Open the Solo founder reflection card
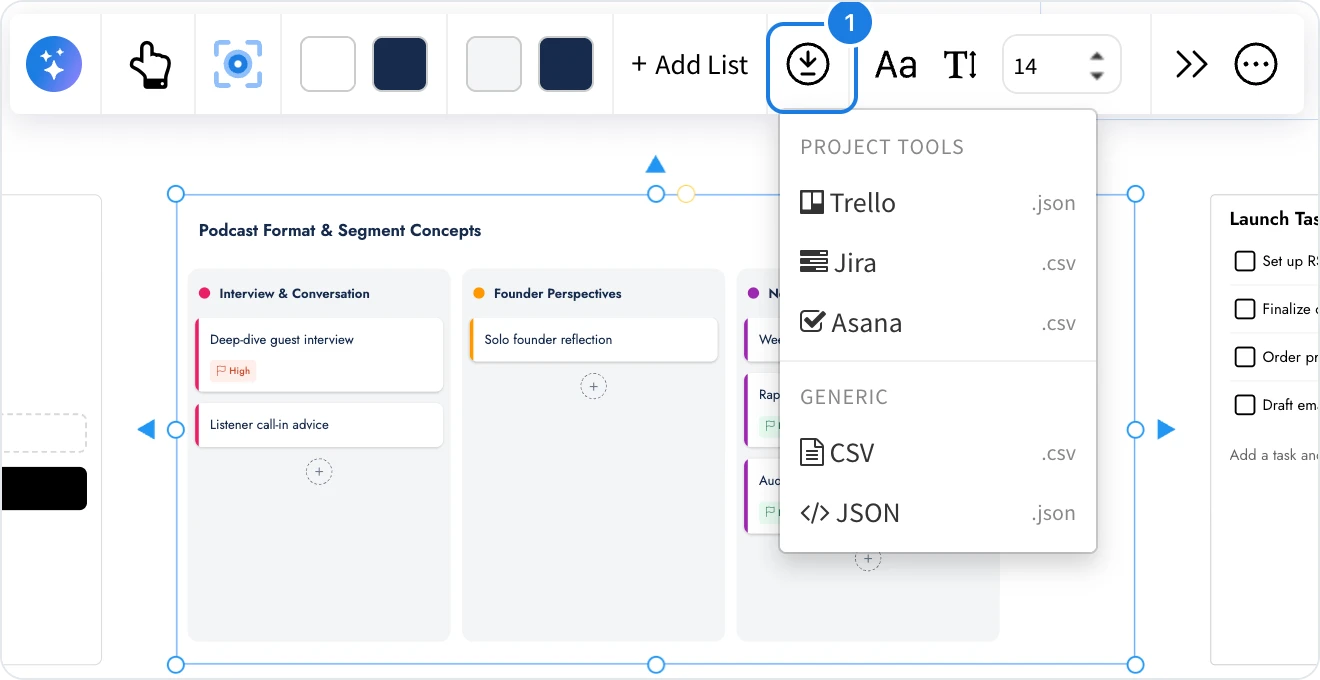Screen dimensions: 1320x680 click(x=594, y=340)
